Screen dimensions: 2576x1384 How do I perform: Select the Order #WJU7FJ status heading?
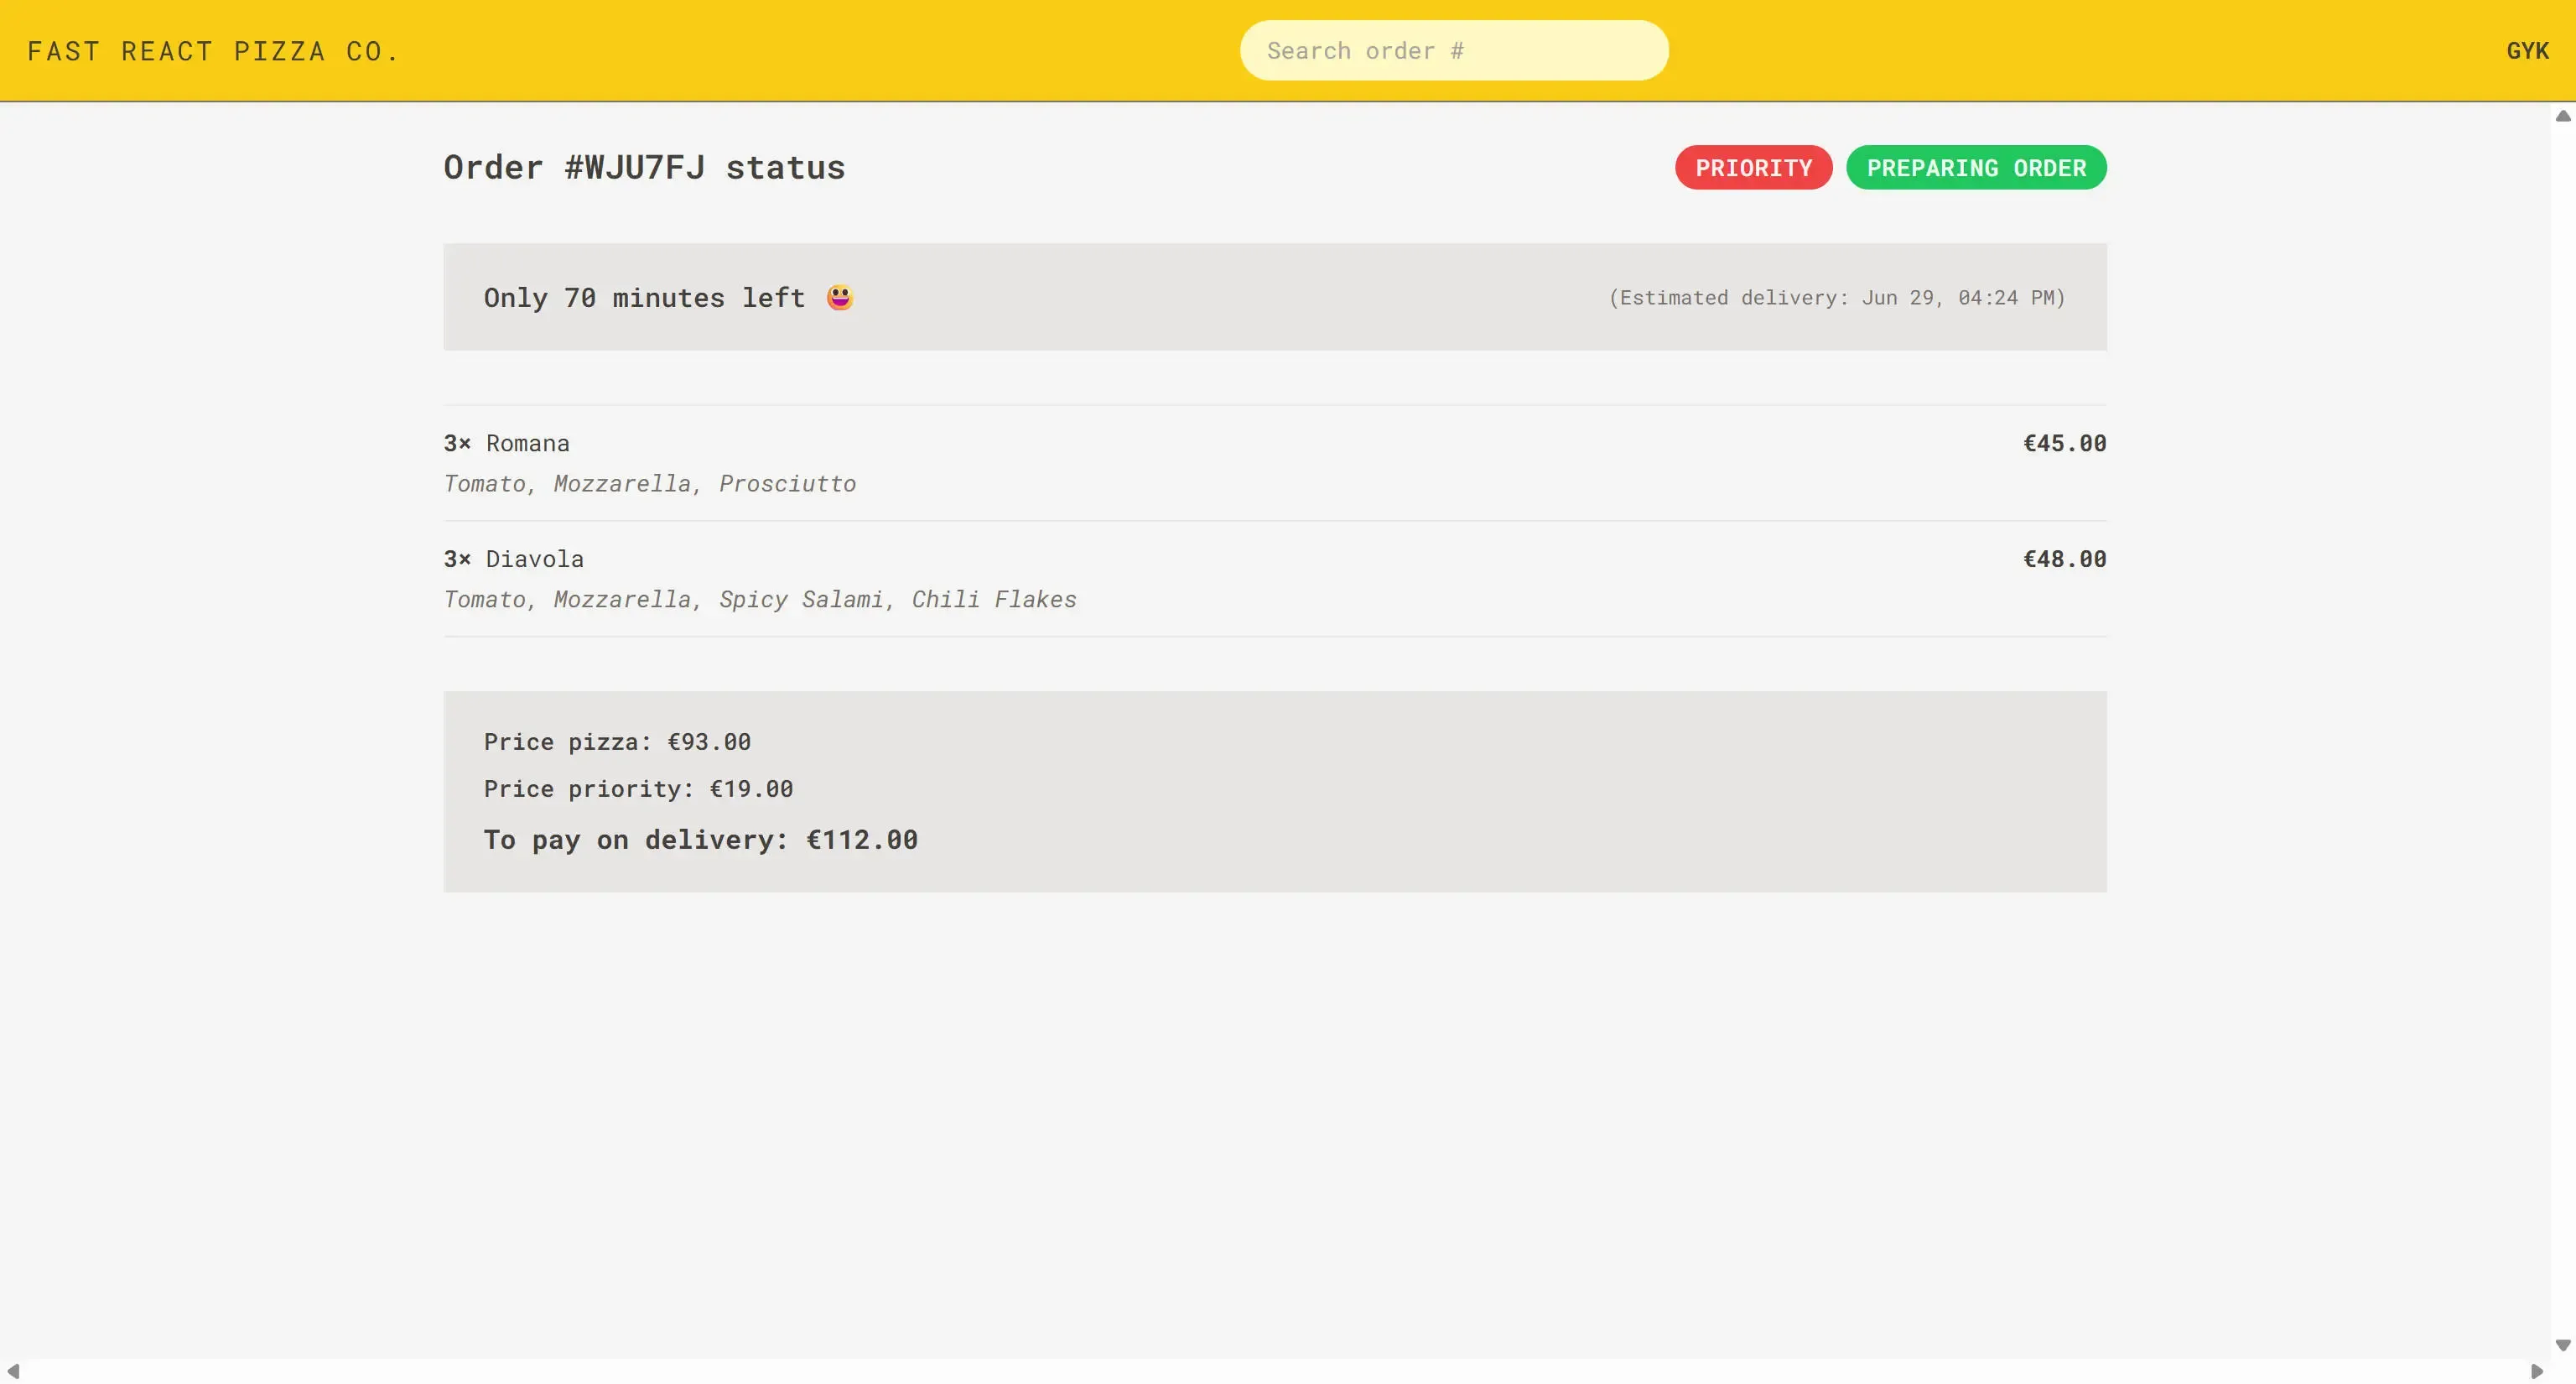645,167
